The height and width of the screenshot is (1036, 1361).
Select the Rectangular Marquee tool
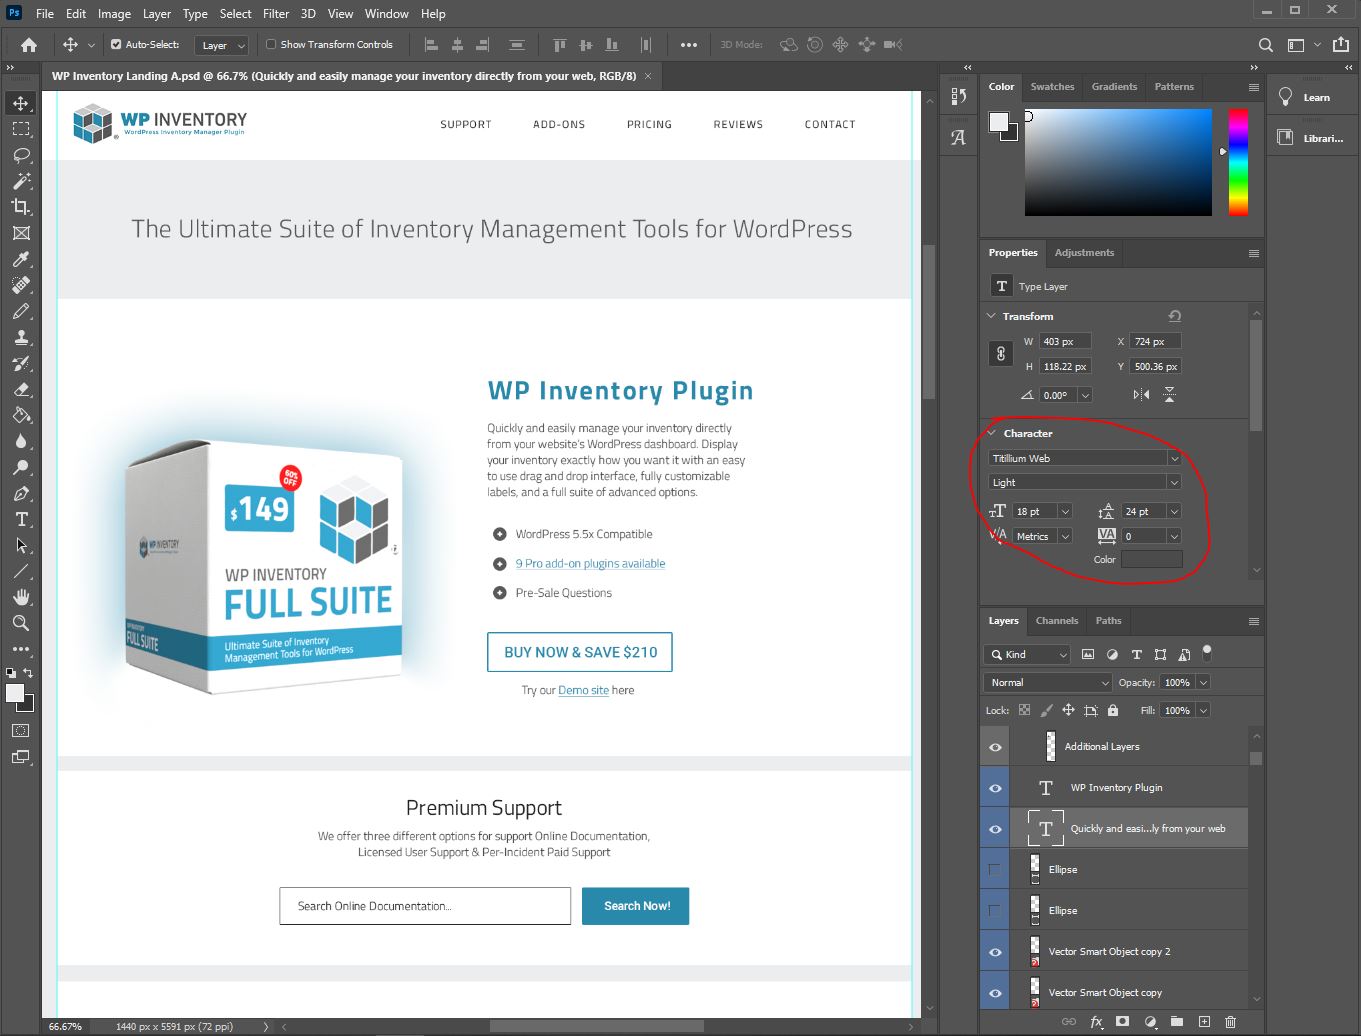[x=20, y=129]
